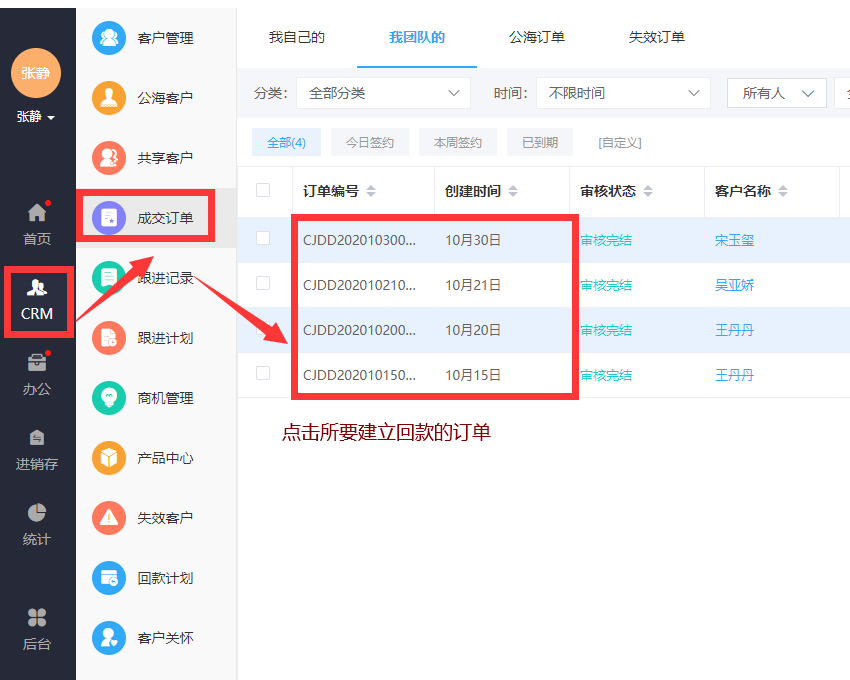Filter by 今日签约
The image size is (850, 680).
pyautogui.click(x=370, y=143)
